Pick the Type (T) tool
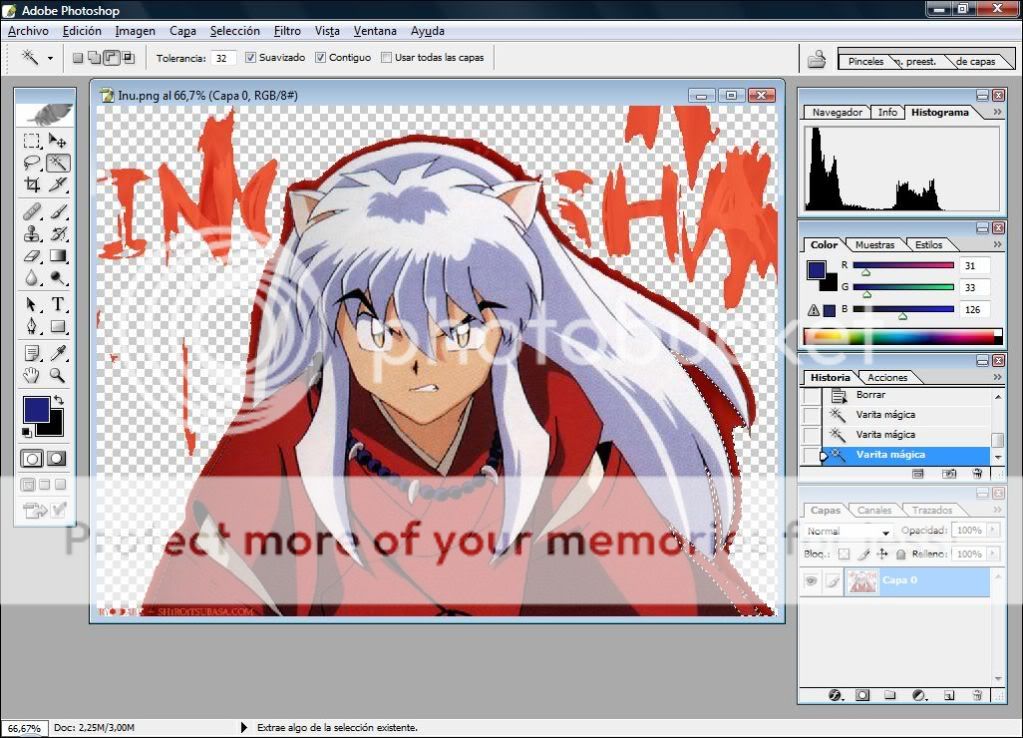1023x738 pixels. (x=58, y=304)
